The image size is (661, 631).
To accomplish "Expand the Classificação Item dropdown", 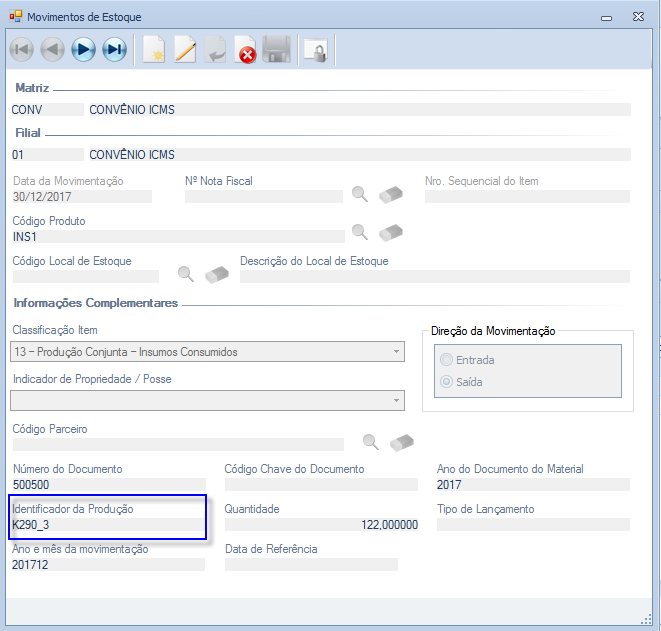I will pyautogui.click(x=397, y=352).
